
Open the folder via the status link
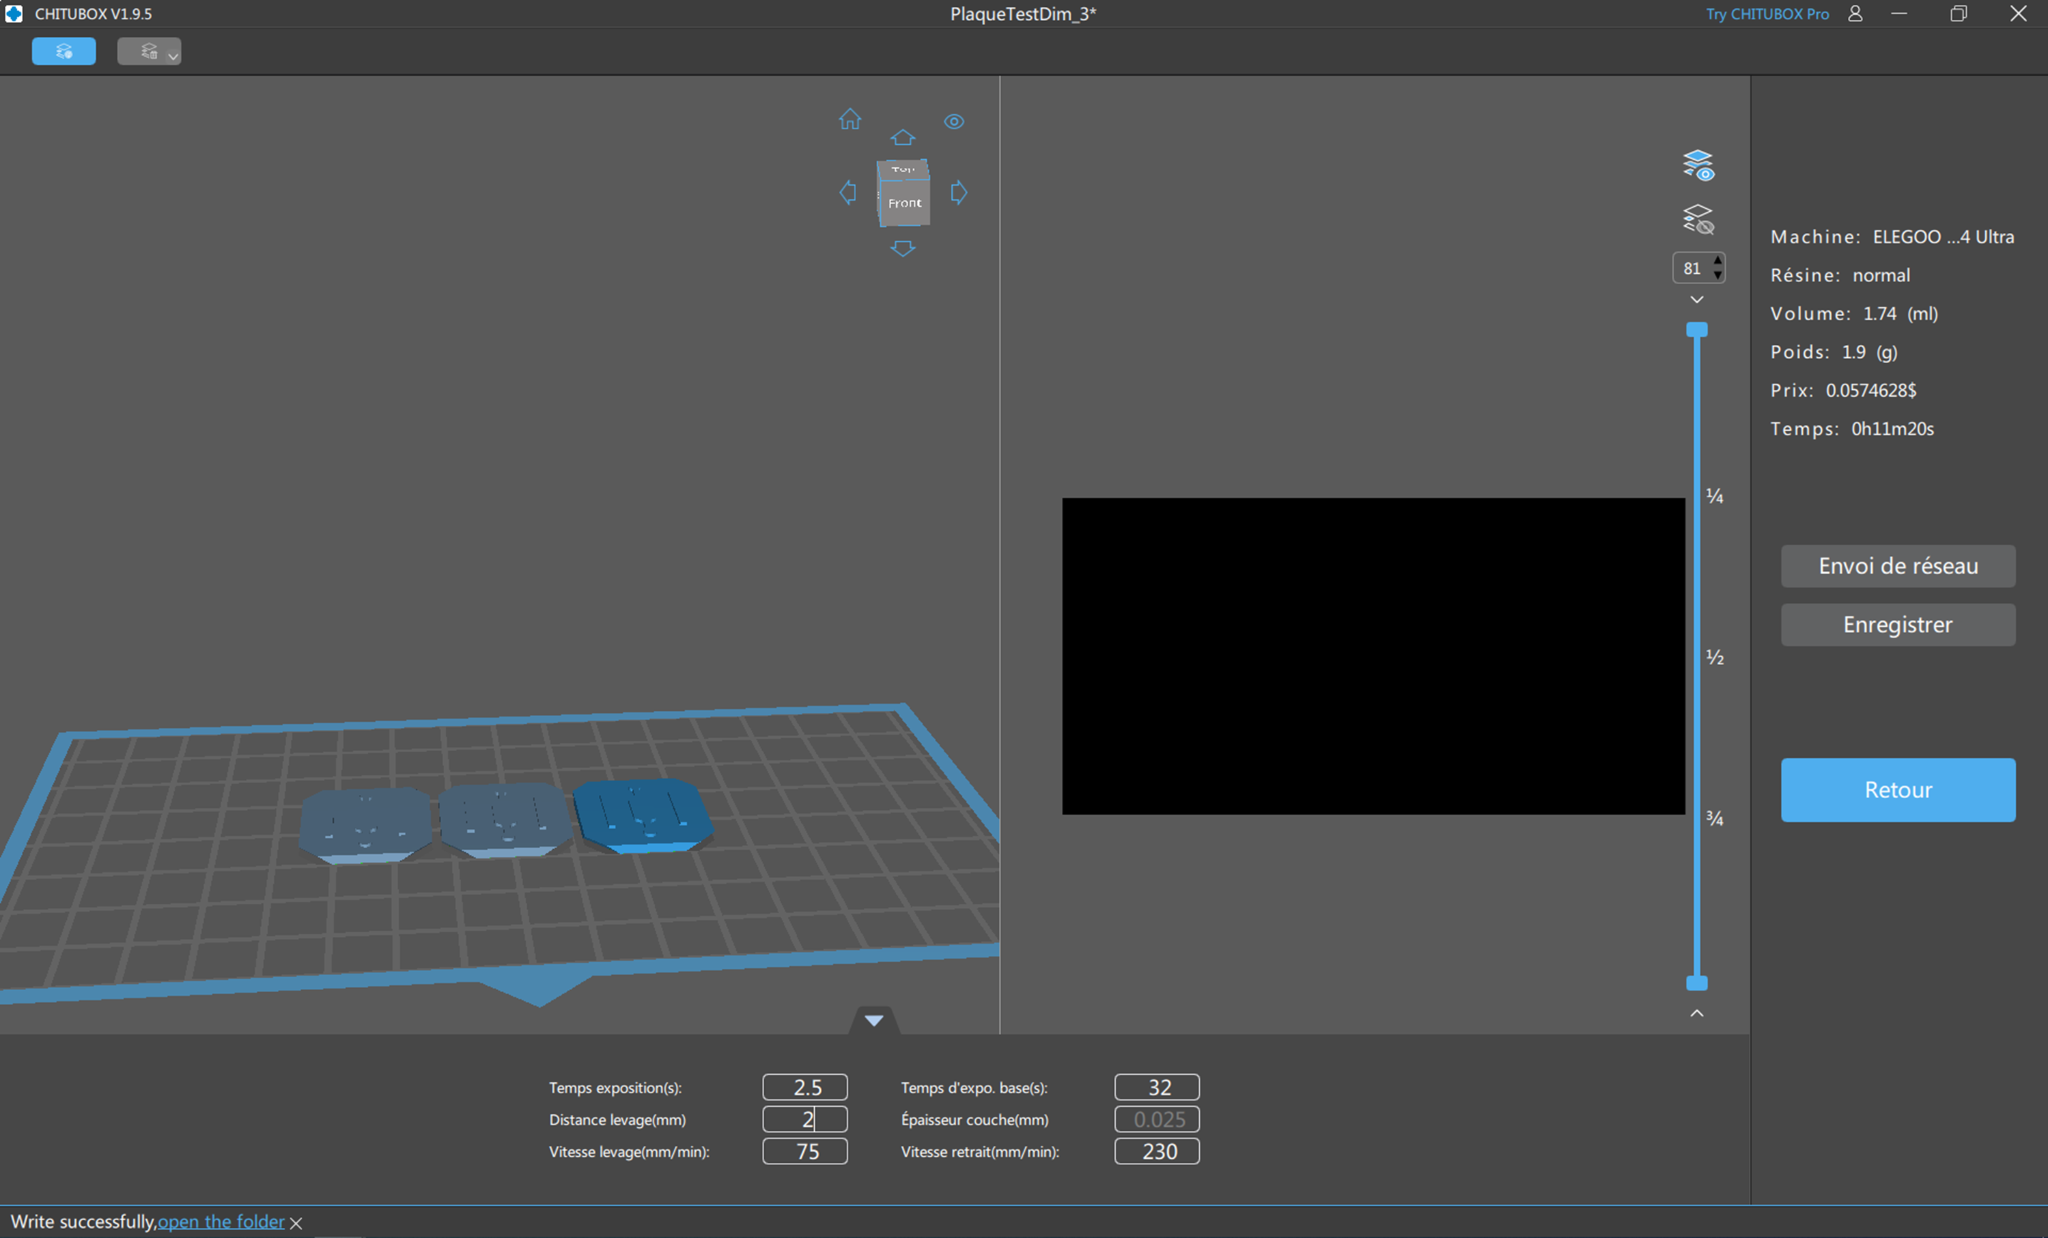point(221,1221)
